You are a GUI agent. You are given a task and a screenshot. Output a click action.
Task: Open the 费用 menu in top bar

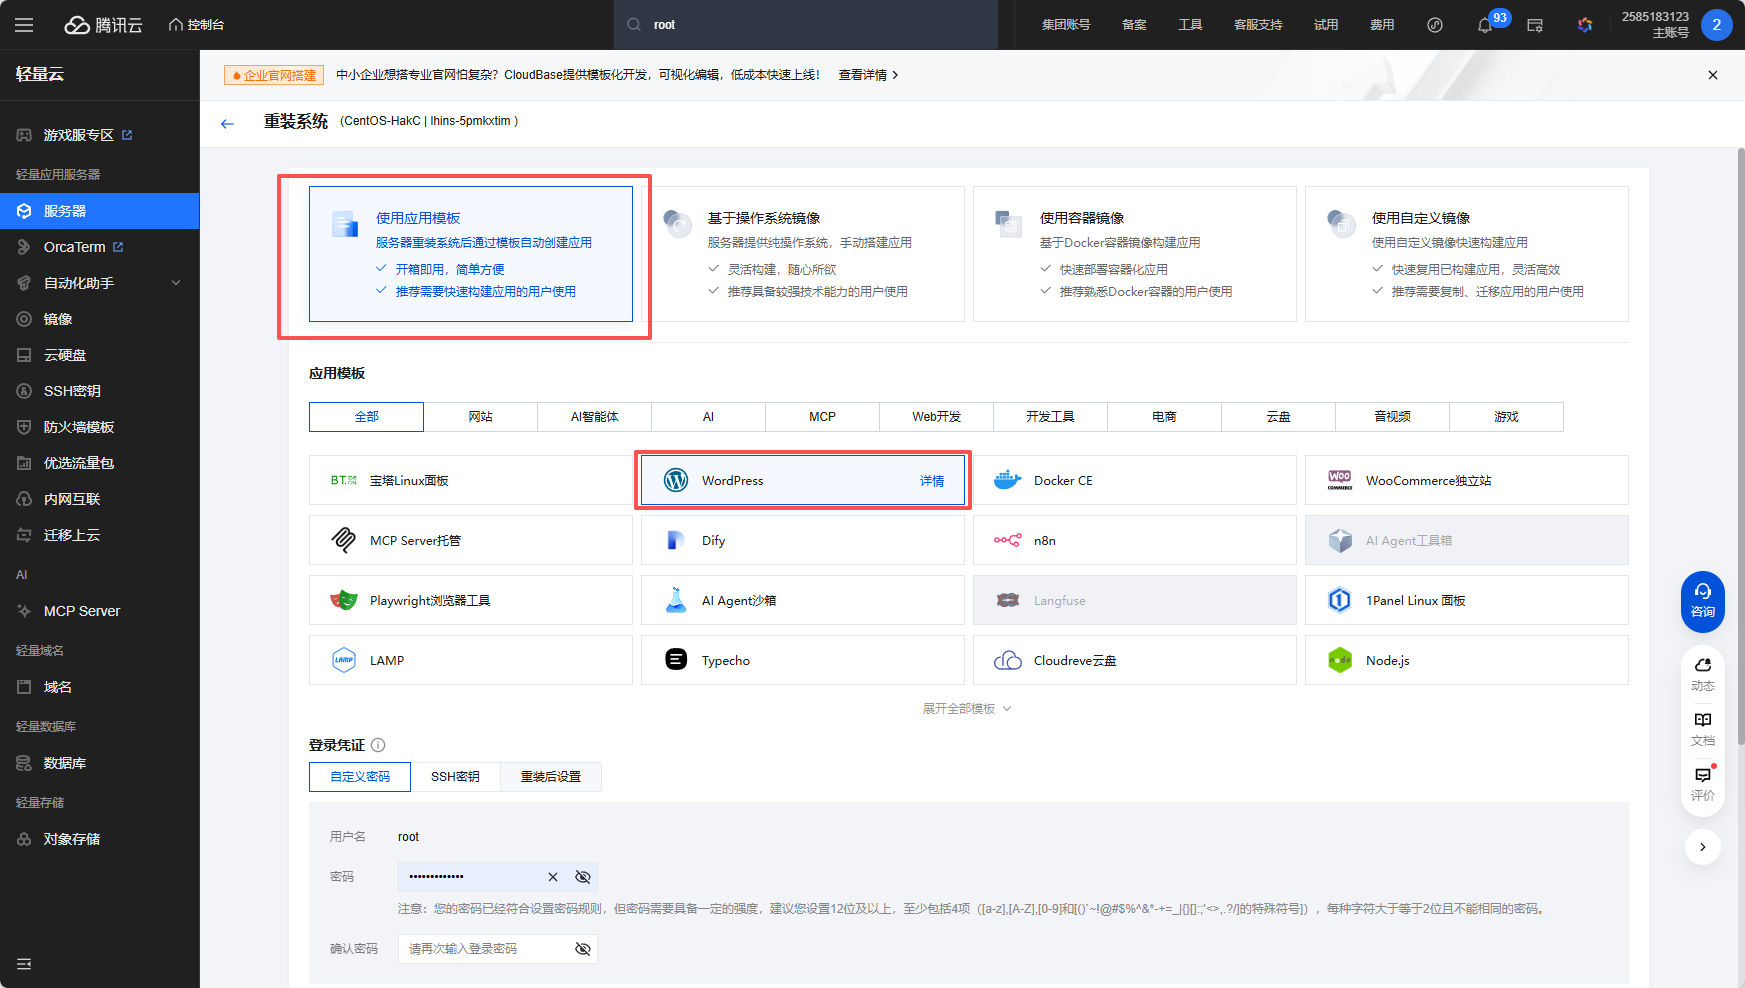1382,25
